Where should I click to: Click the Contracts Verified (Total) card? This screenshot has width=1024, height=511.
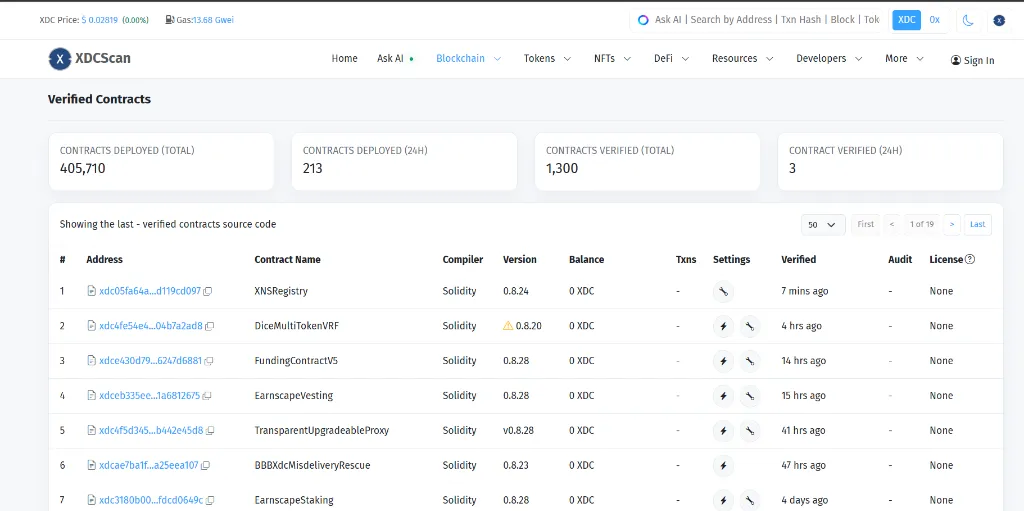pos(647,162)
